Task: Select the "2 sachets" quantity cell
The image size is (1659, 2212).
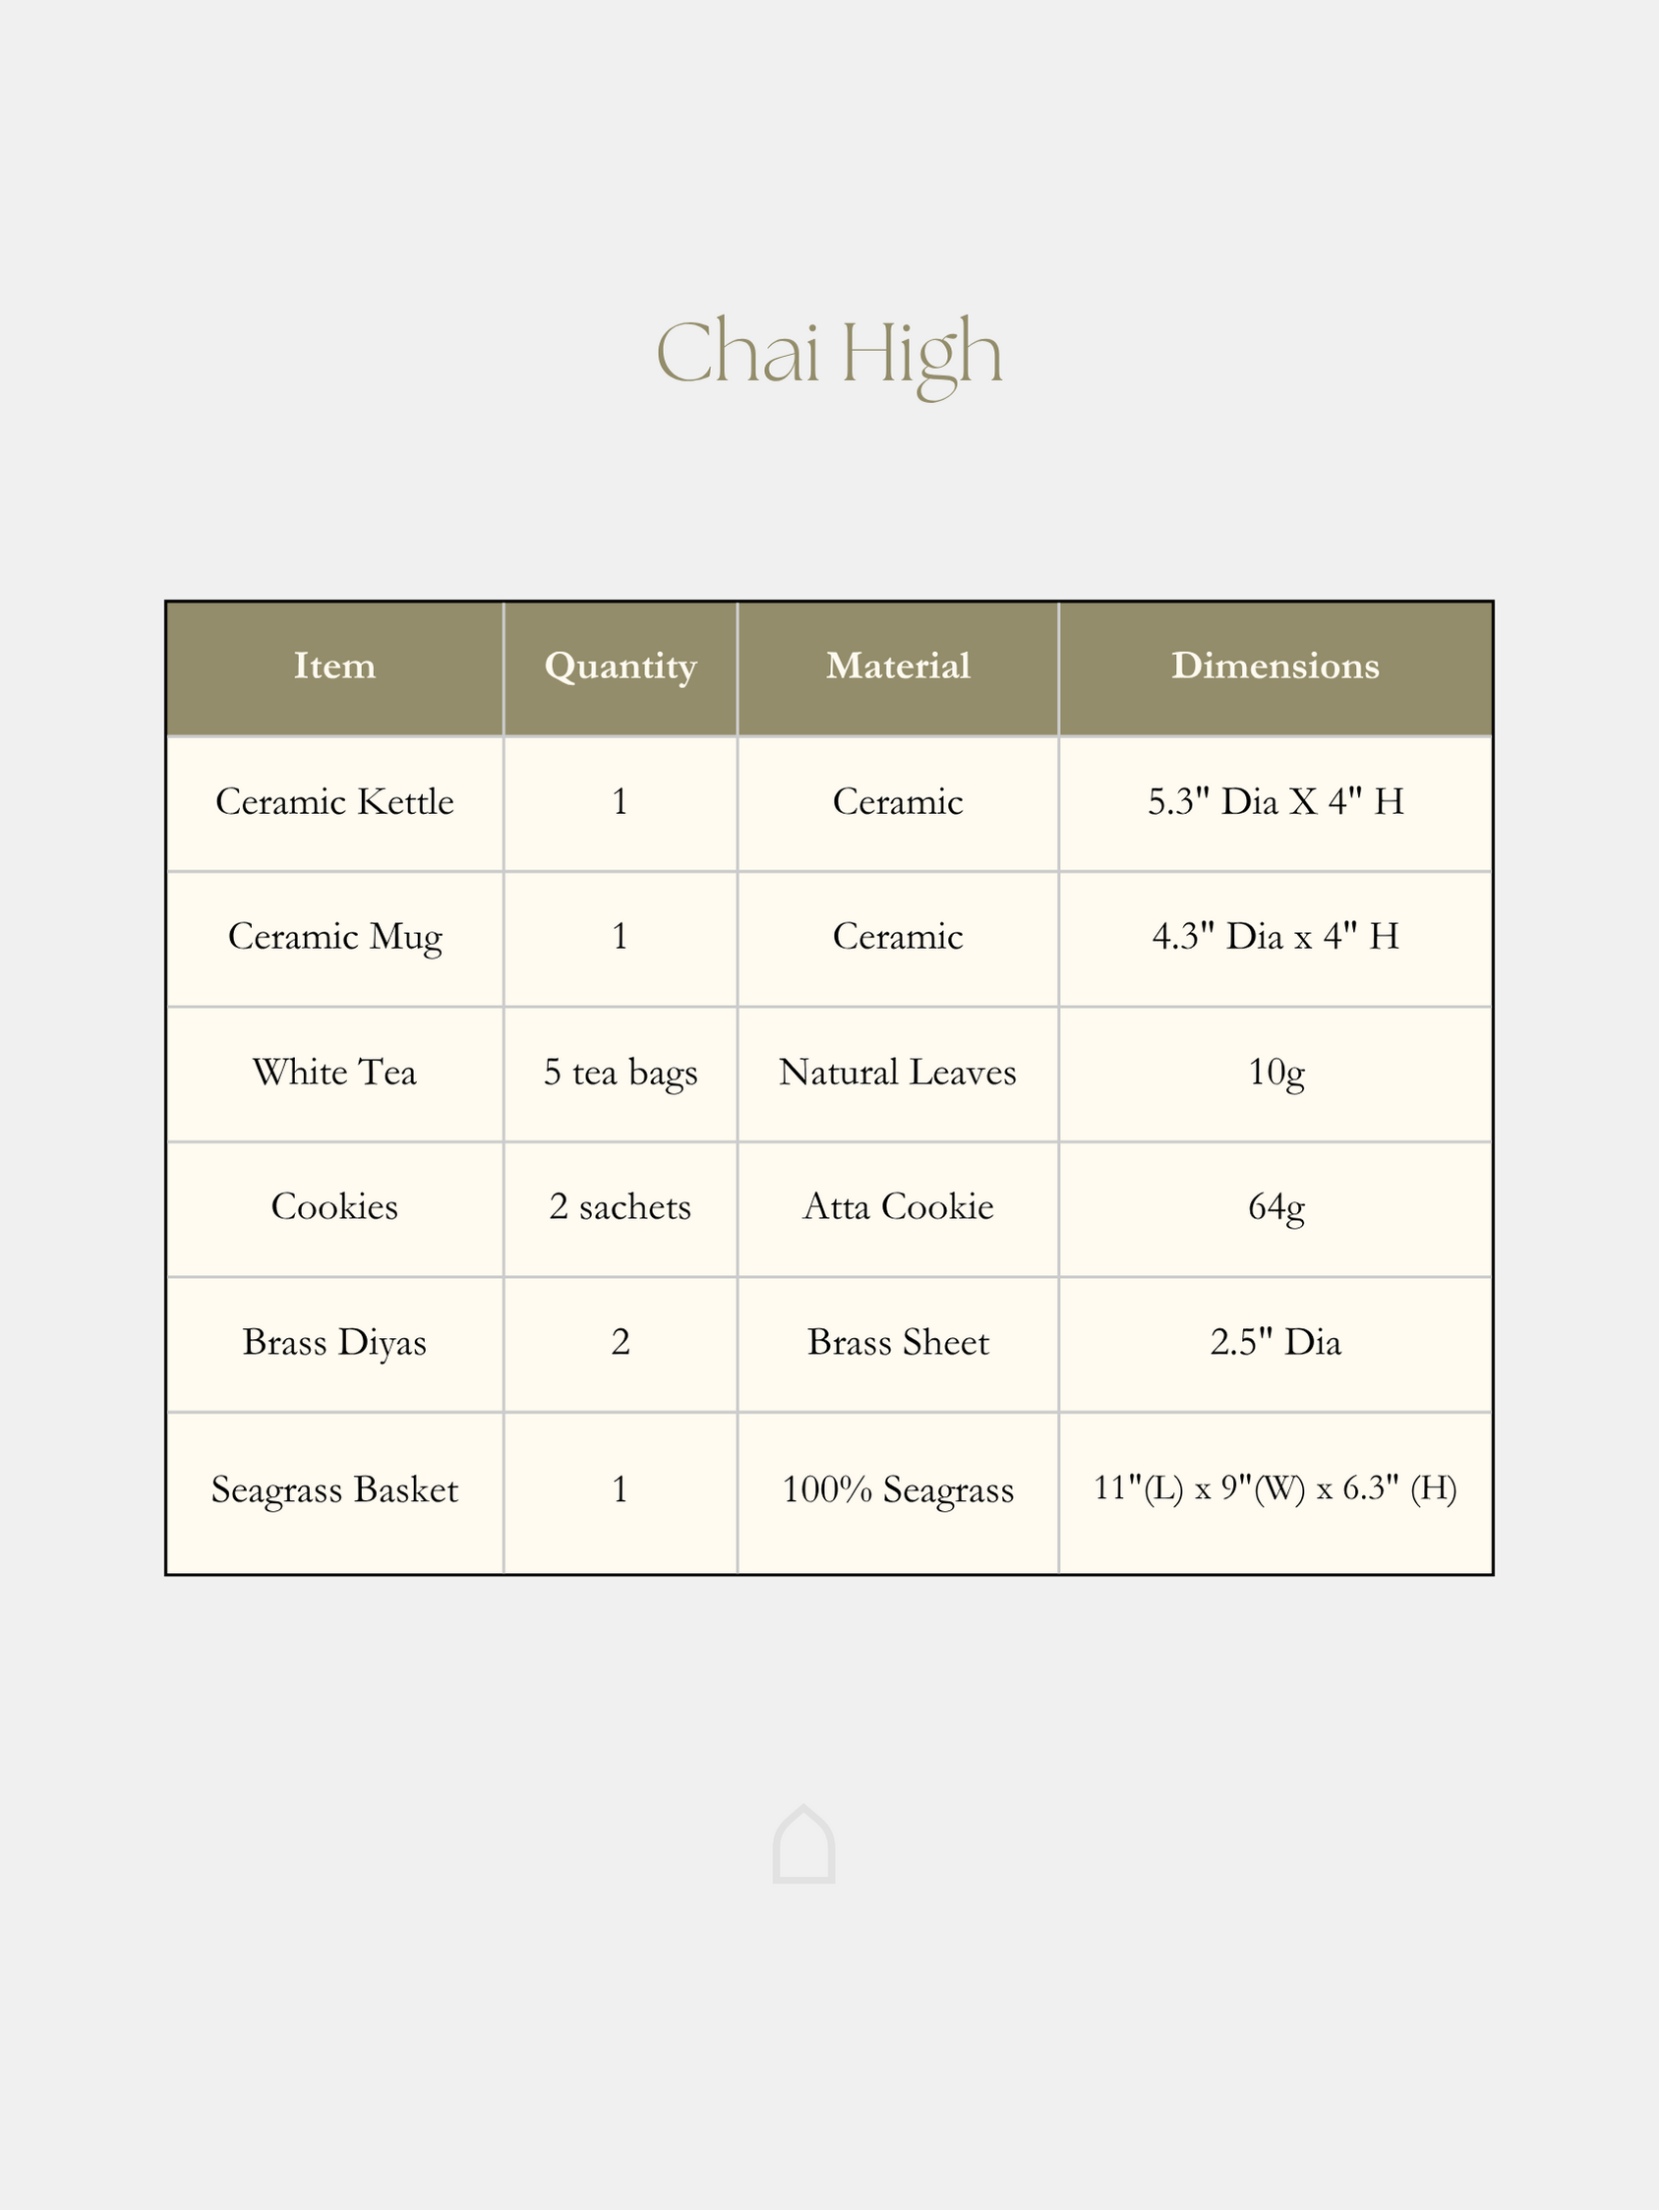Action: pyautogui.click(x=620, y=1207)
